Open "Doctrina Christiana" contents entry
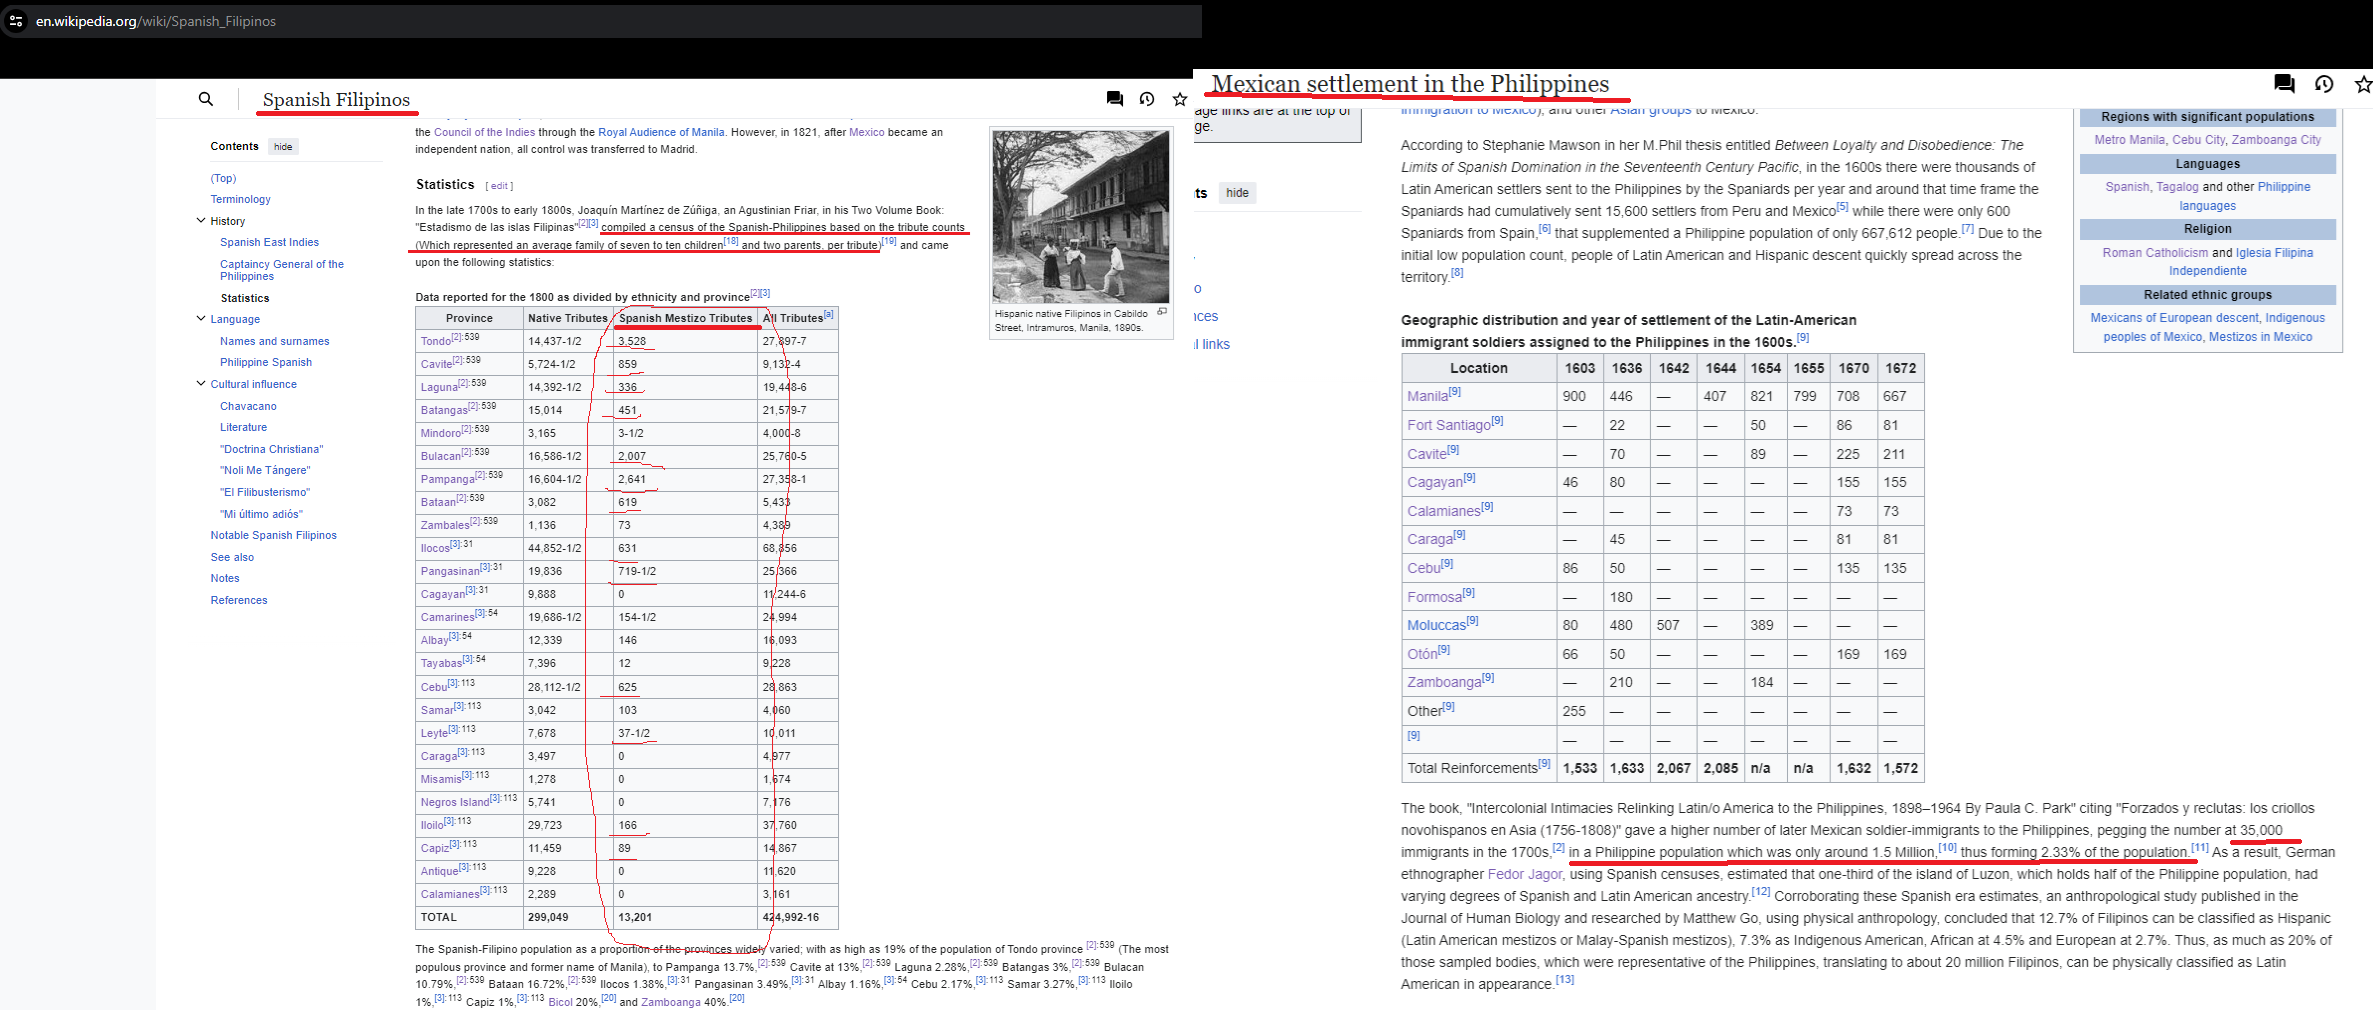The height and width of the screenshot is (1010, 2373). [271, 449]
